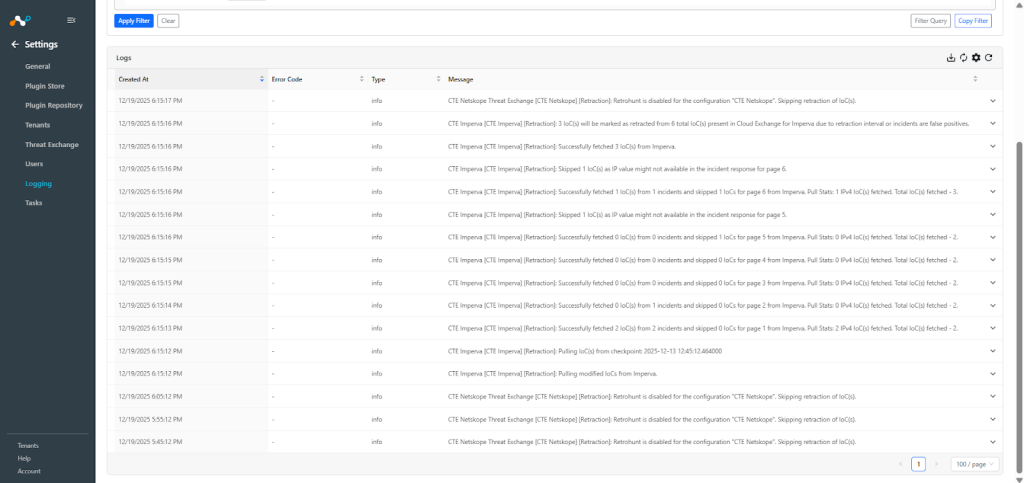Viewport: 1024px width, 483px height.
Task: Click the Copy Filter button
Action: (972, 21)
